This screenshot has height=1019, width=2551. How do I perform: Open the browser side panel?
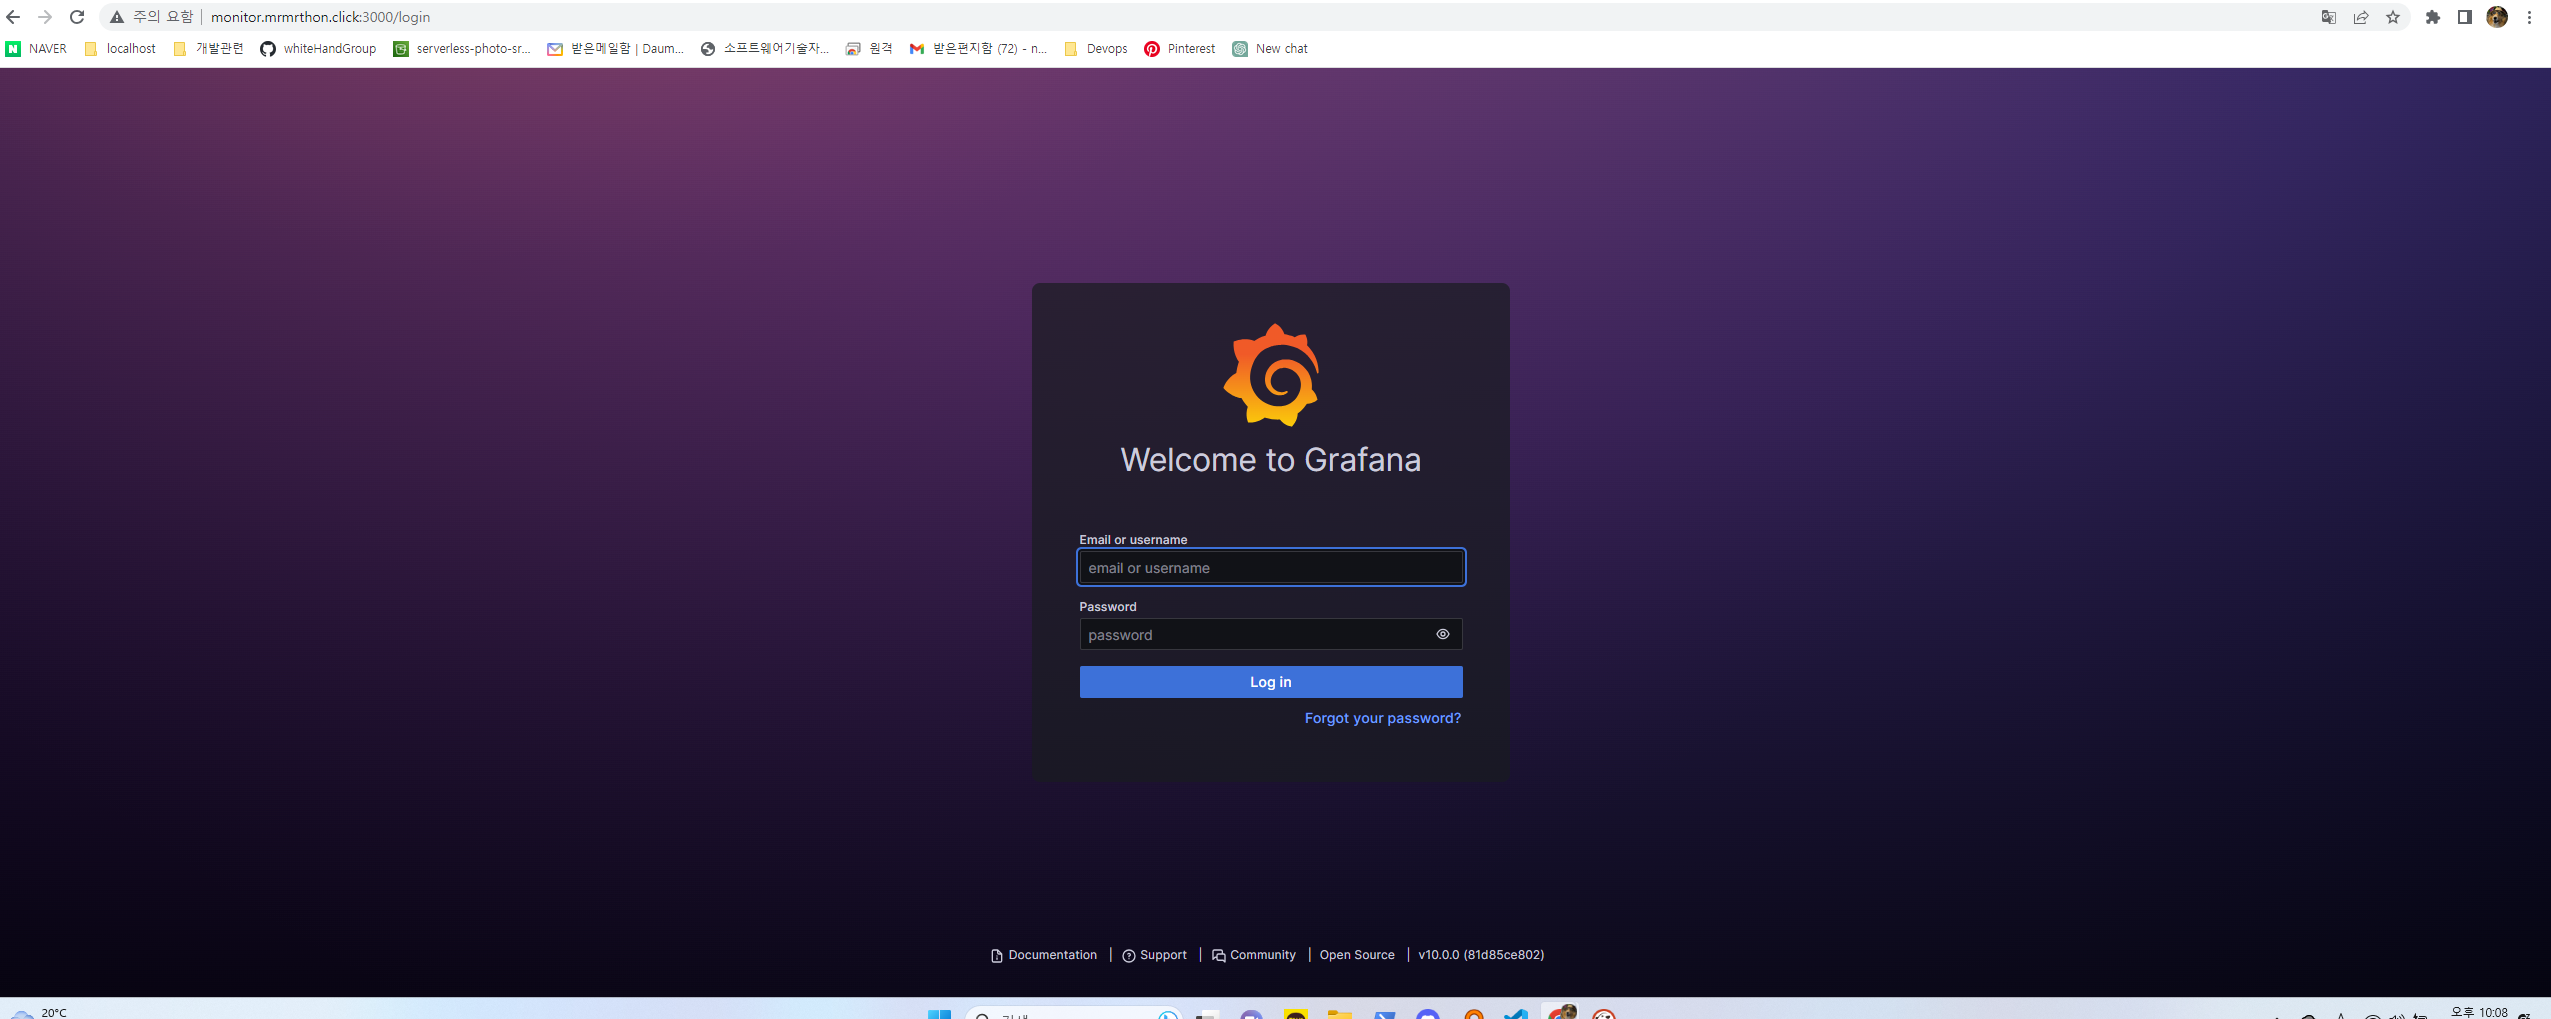(2465, 17)
